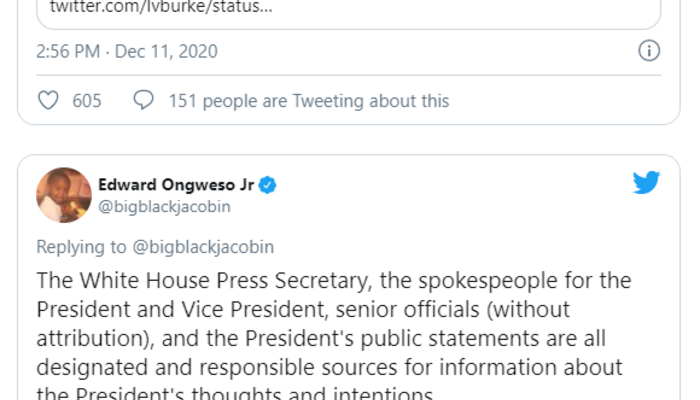The image size is (700, 400).
Task: Open Edward Ongweso Jr's profile picture
Action: point(64,195)
